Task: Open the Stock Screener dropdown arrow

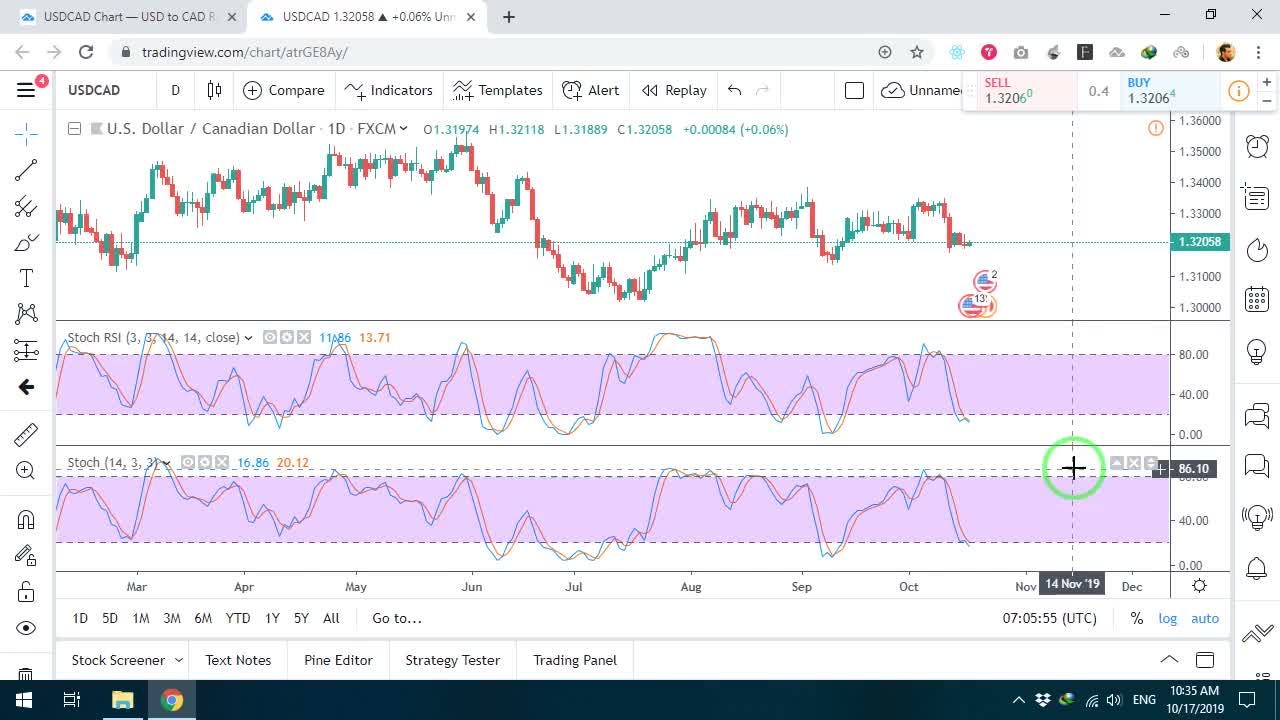Action: [179, 660]
